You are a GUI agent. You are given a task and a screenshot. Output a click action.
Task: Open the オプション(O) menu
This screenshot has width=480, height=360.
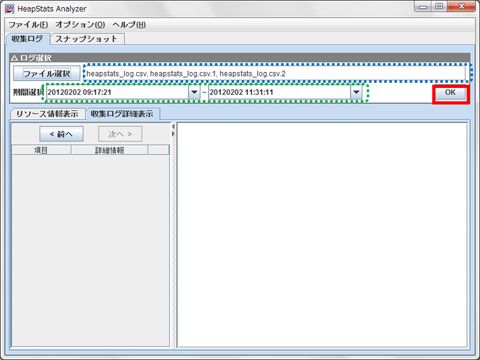(80, 25)
